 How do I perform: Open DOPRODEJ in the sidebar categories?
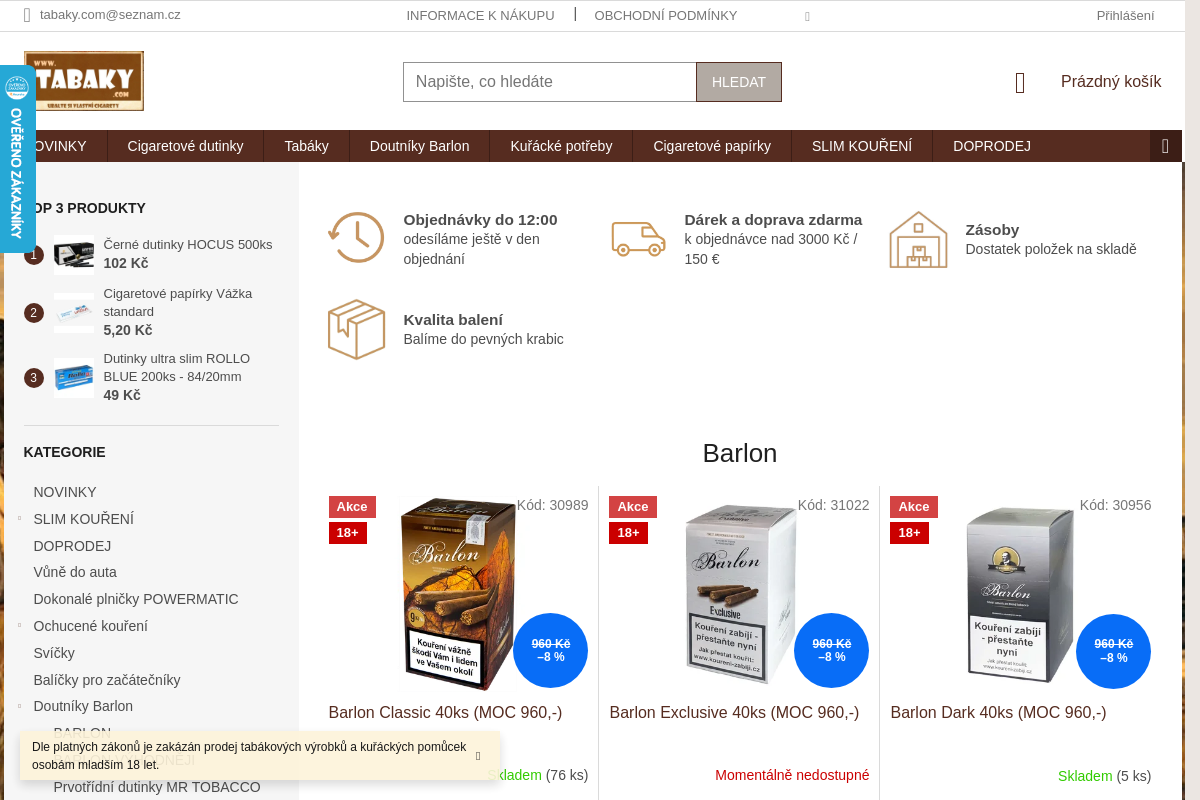72,546
